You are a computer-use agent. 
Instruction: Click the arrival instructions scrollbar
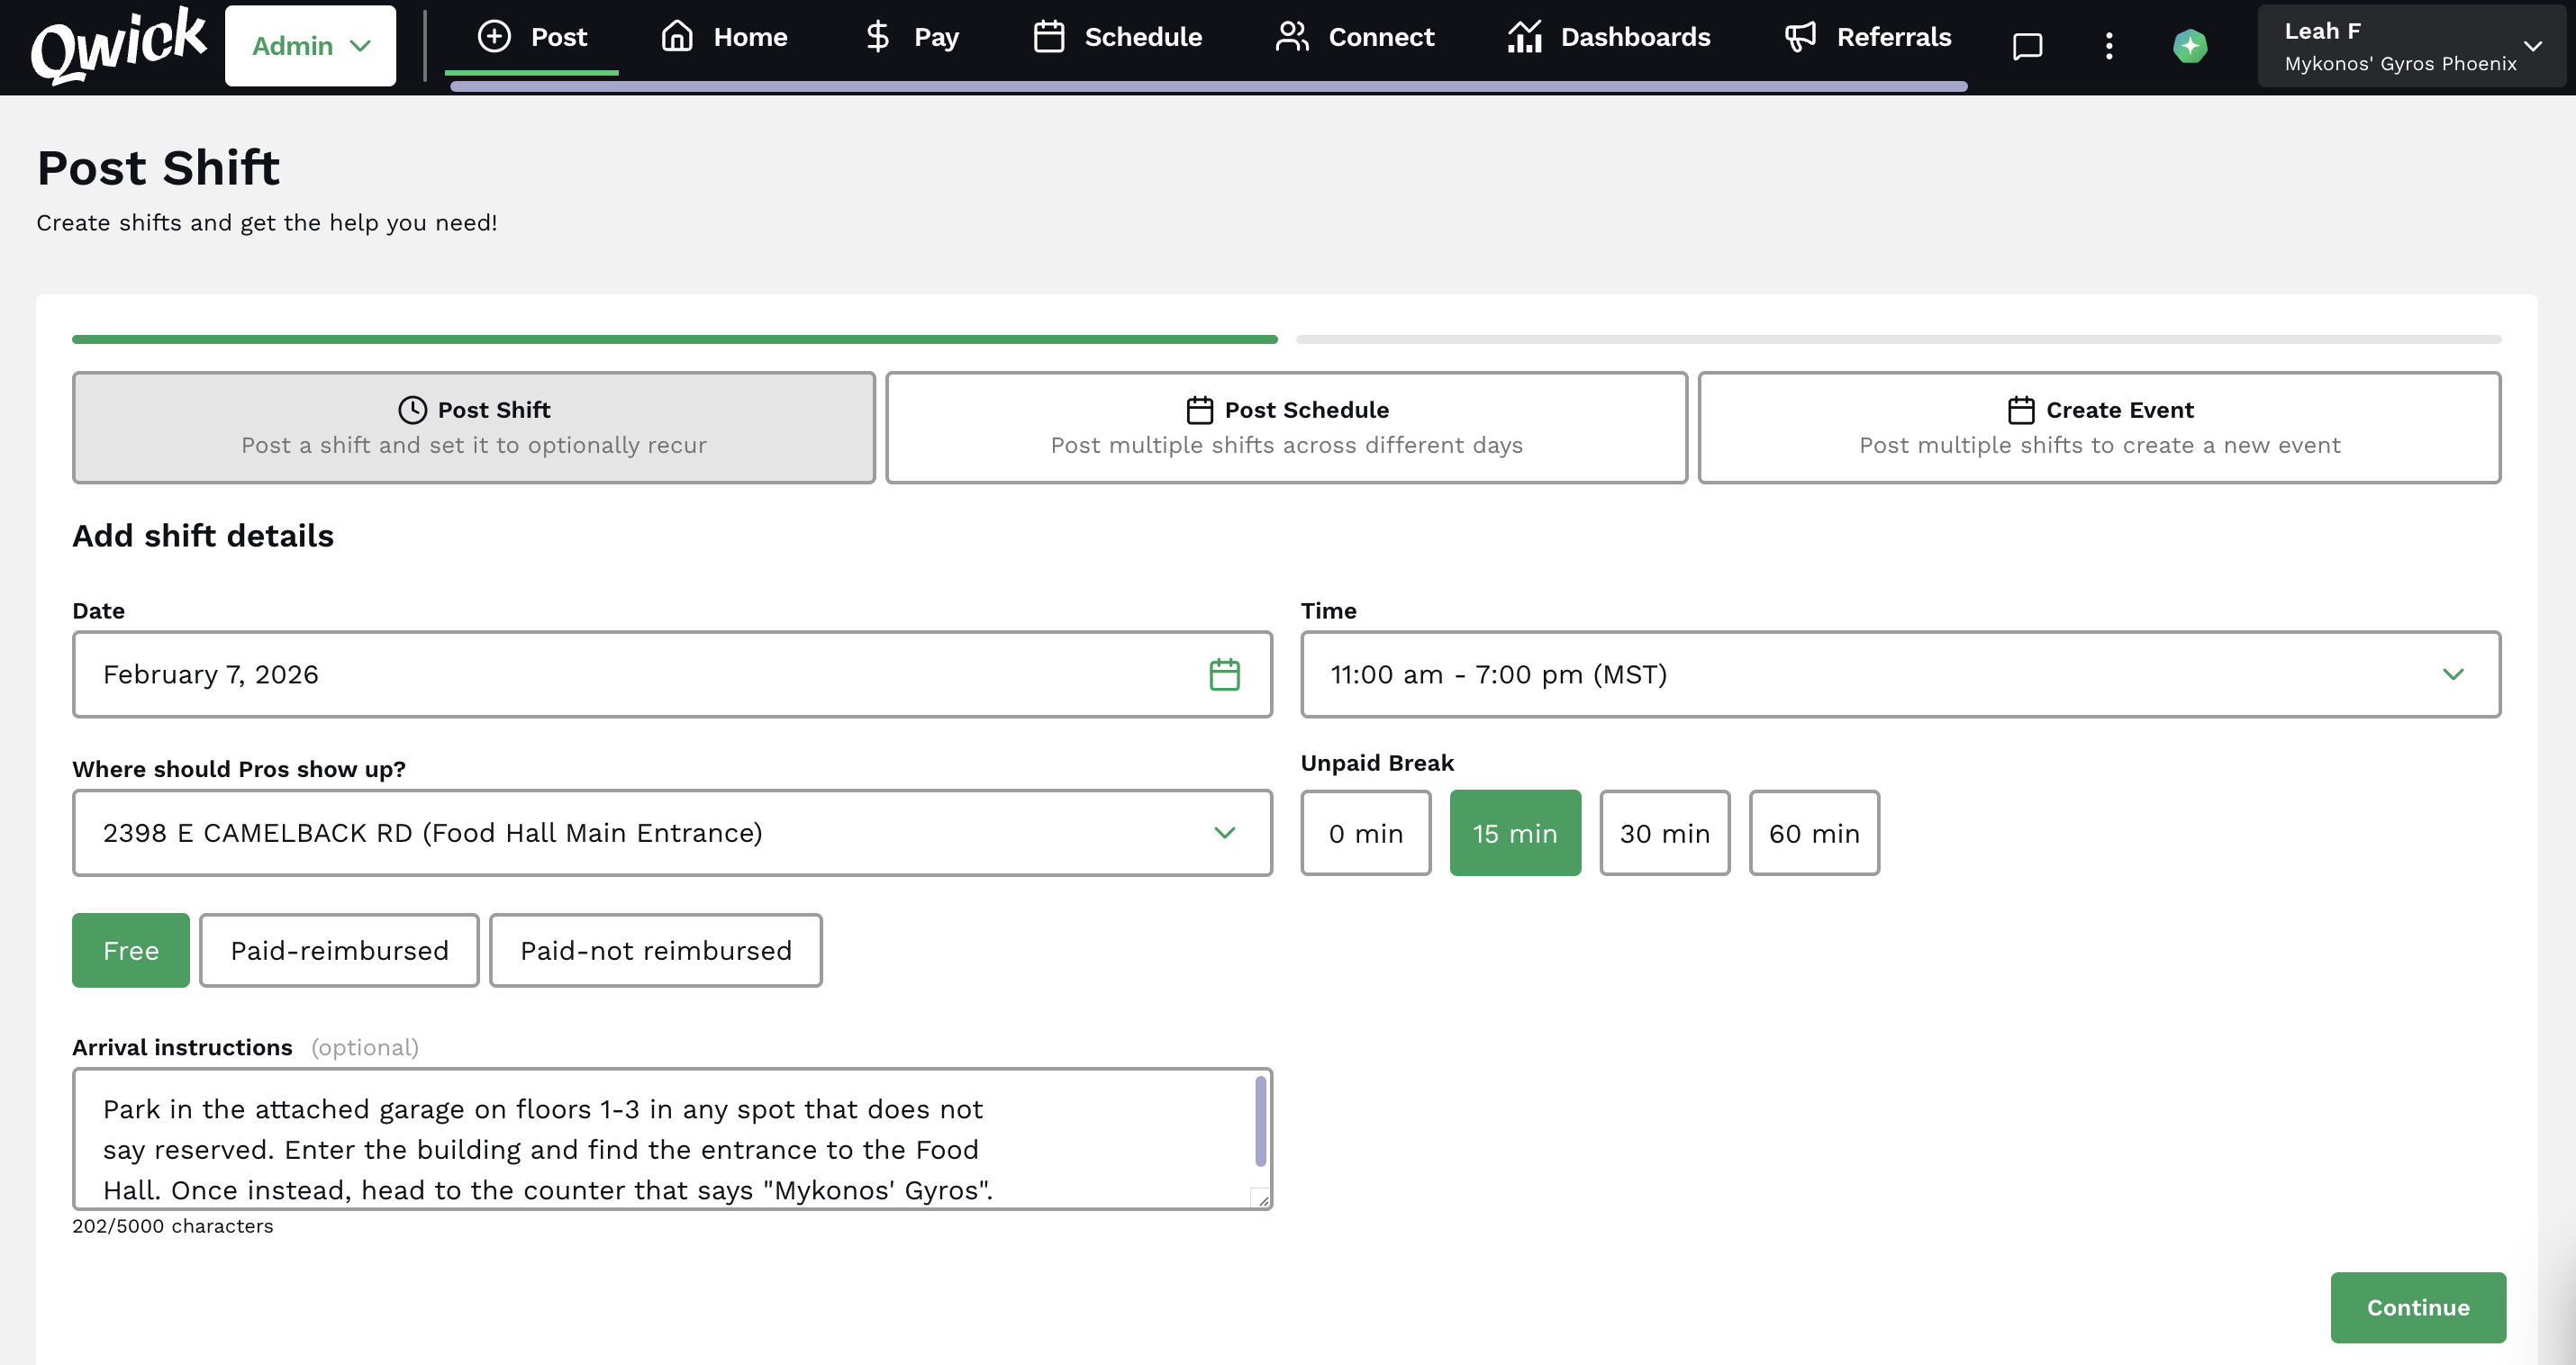click(1260, 1120)
